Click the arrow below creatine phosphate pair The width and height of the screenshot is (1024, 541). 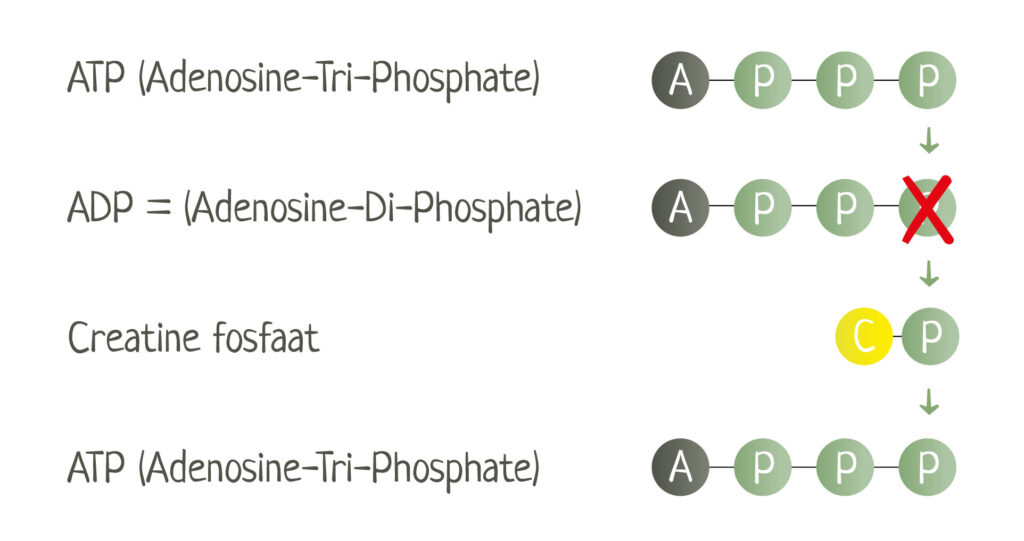929,402
